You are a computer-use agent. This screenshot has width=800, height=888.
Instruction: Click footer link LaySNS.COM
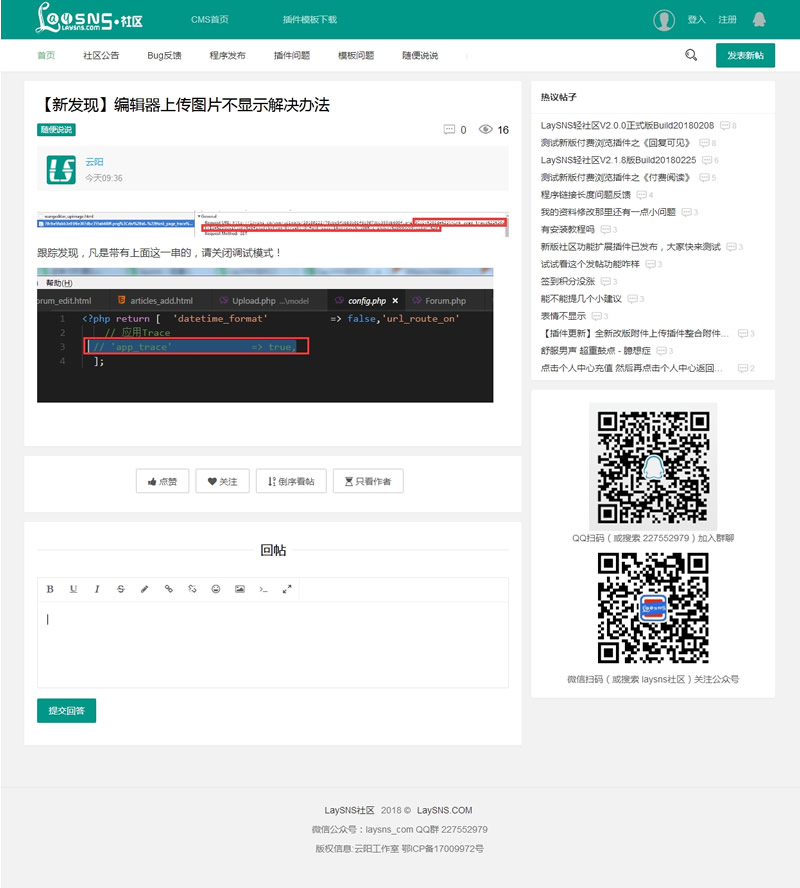(x=444, y=810)
